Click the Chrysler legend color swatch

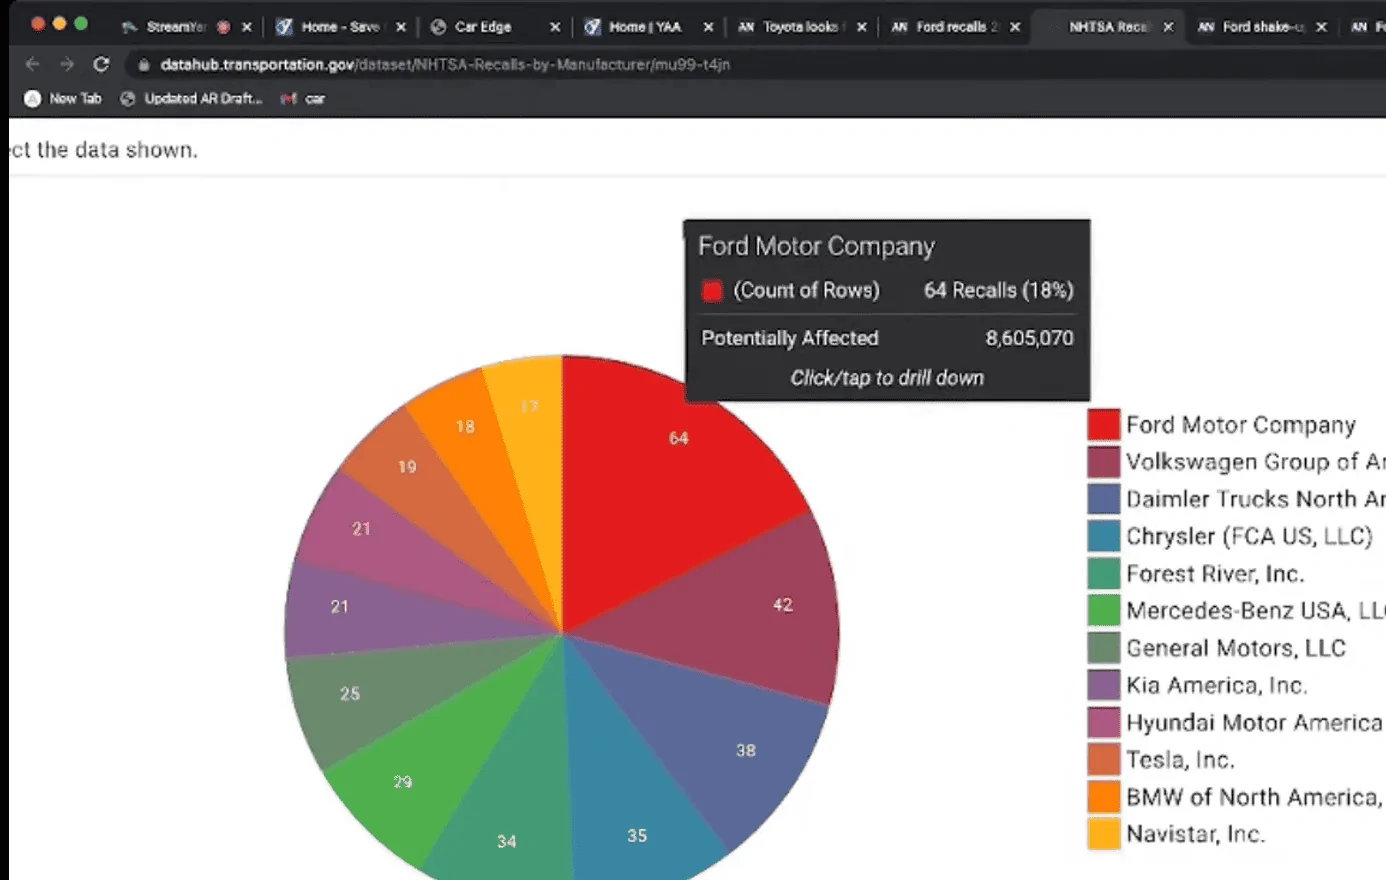click(1103, 536)
